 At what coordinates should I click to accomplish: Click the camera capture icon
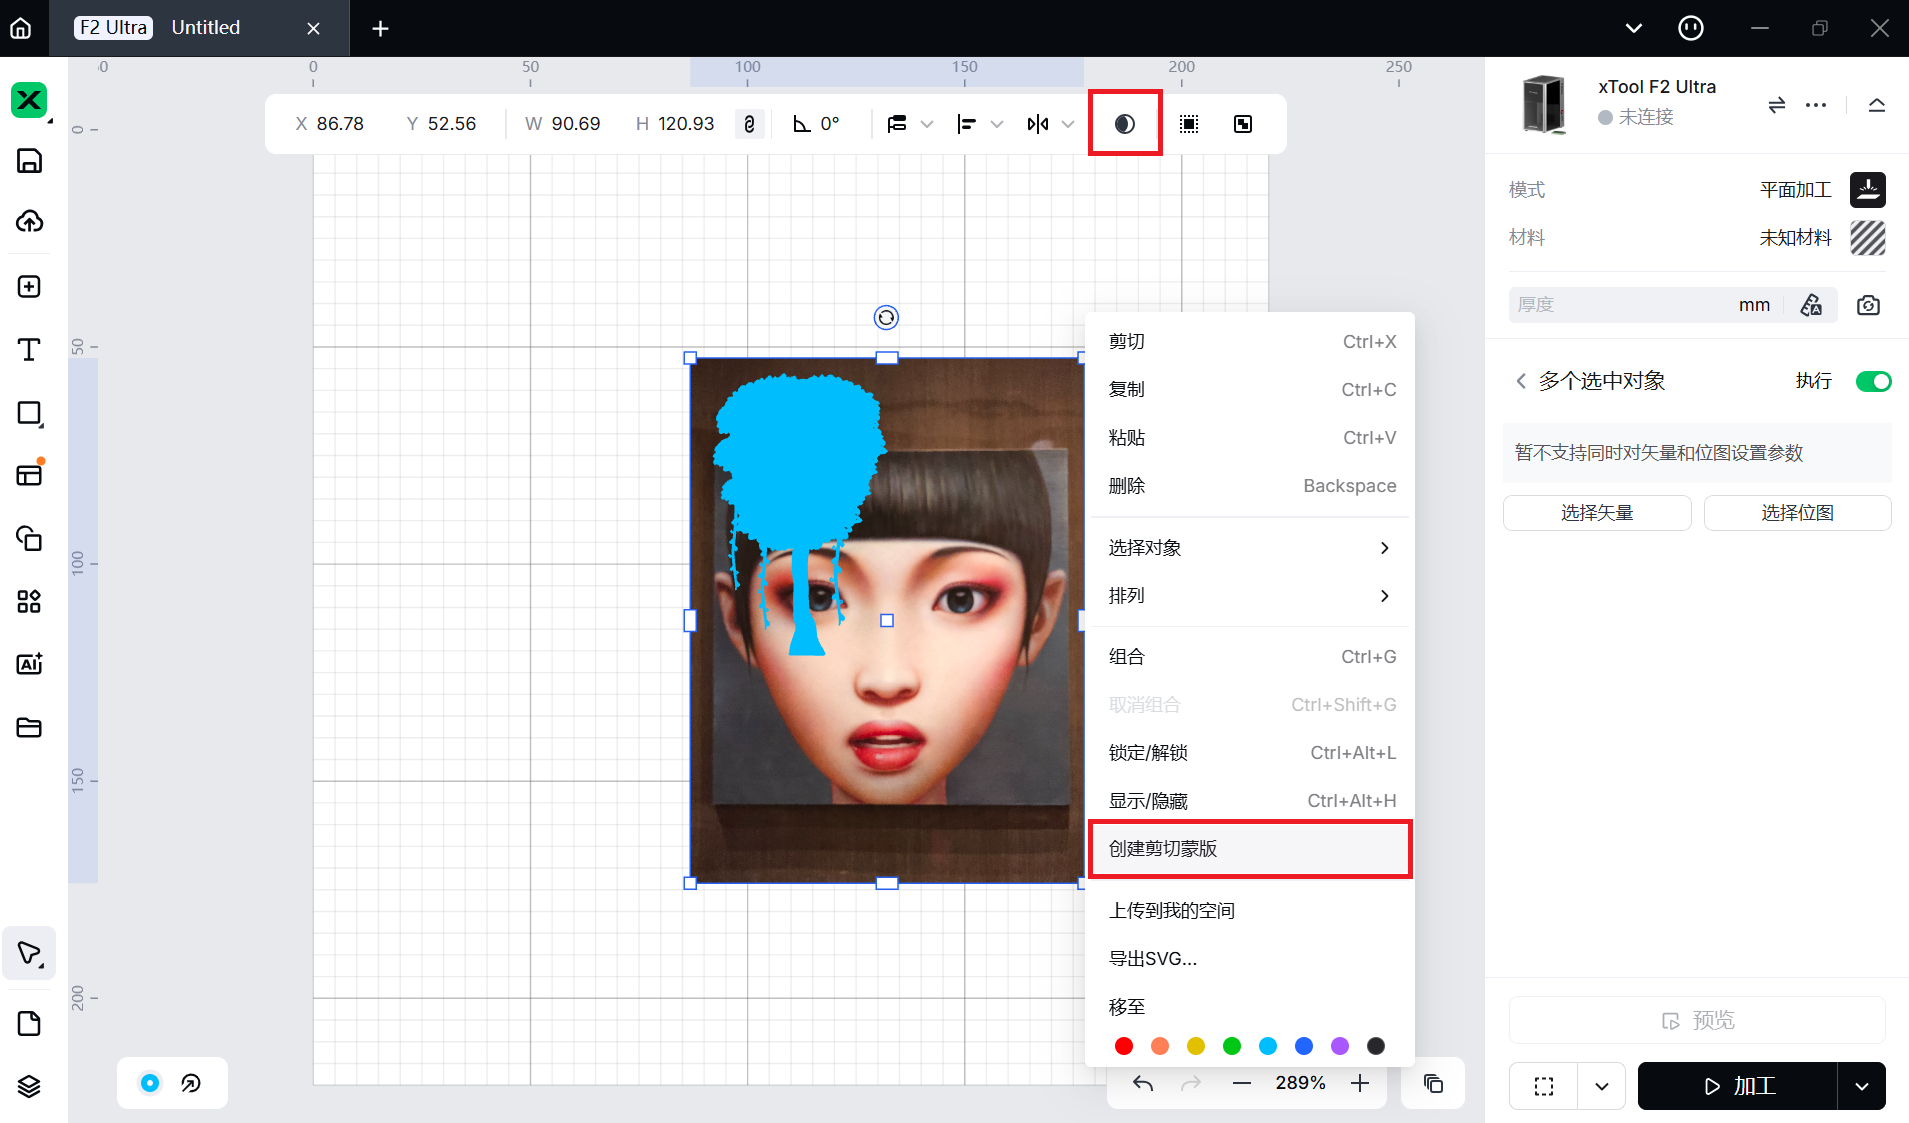tap(1868, 305)
